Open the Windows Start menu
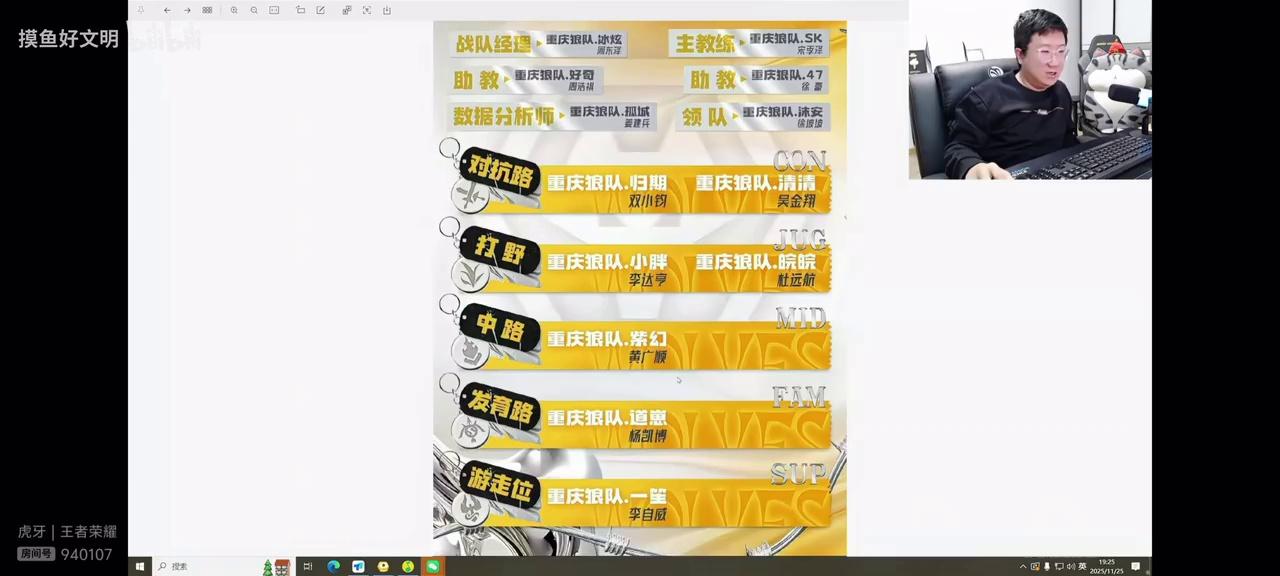The height and width of the screenshot is (576, 1280). 140,567
